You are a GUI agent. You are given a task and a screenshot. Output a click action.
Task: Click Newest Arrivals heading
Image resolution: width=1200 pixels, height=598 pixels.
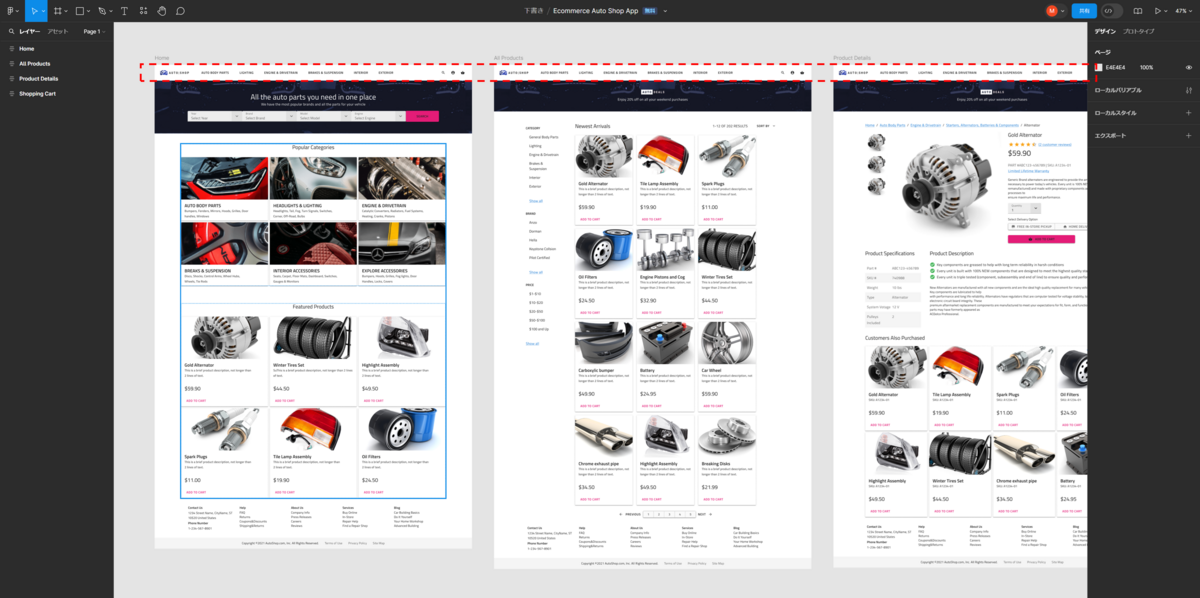(592, 127)
